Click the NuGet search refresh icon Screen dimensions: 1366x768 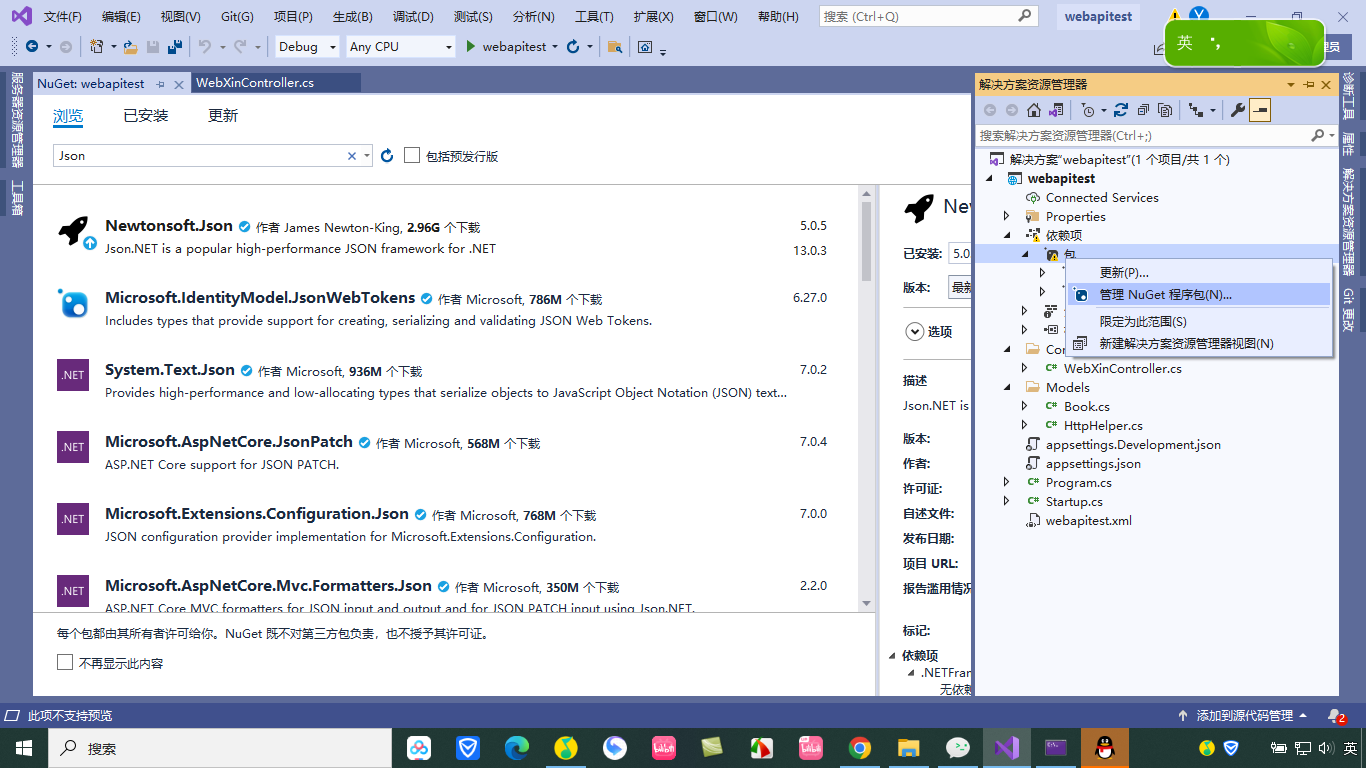(388, 156)
